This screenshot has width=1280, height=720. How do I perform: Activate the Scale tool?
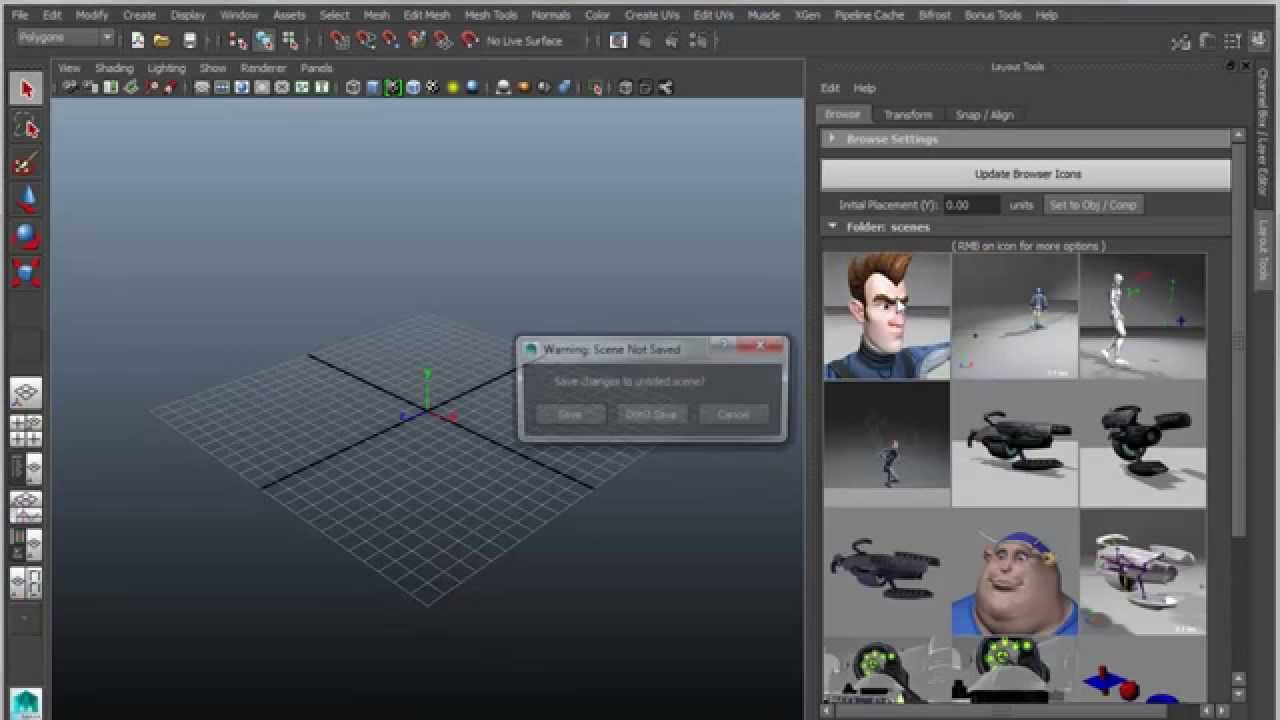27,271
